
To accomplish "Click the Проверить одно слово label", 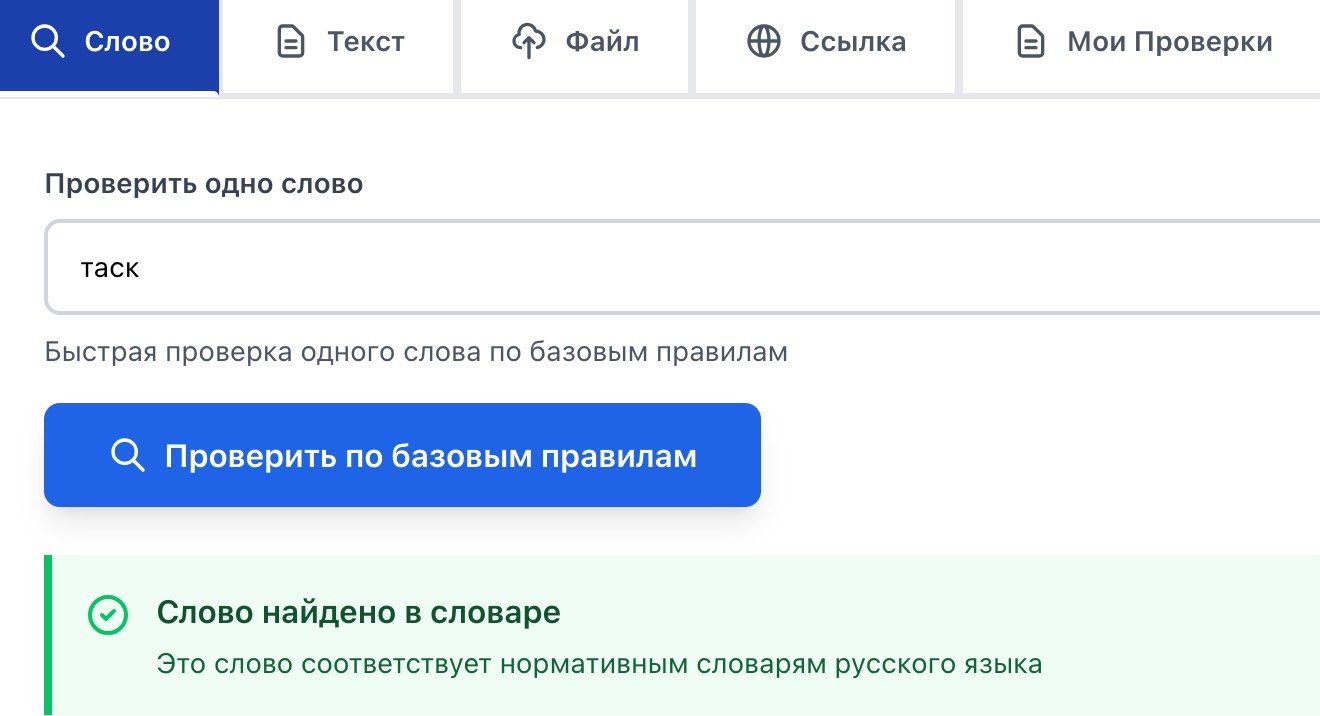I will (x=204, y=184).
